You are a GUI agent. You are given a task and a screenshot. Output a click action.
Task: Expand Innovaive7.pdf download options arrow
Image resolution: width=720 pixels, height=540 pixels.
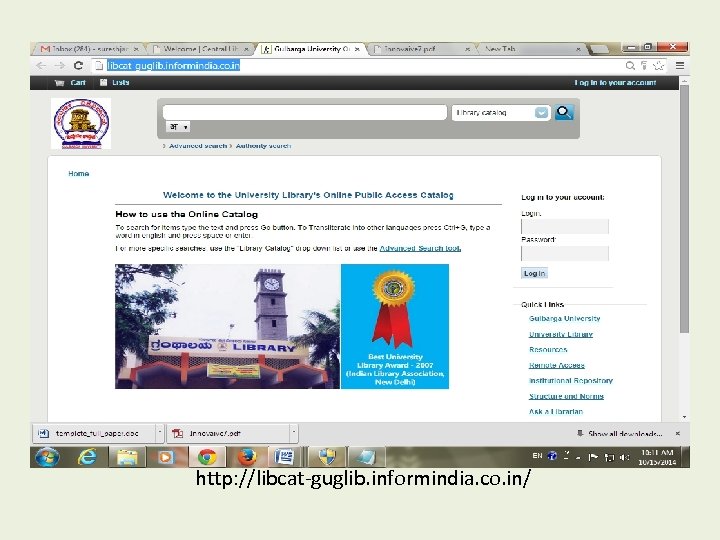pyautogui.click(x=293, y=433)
